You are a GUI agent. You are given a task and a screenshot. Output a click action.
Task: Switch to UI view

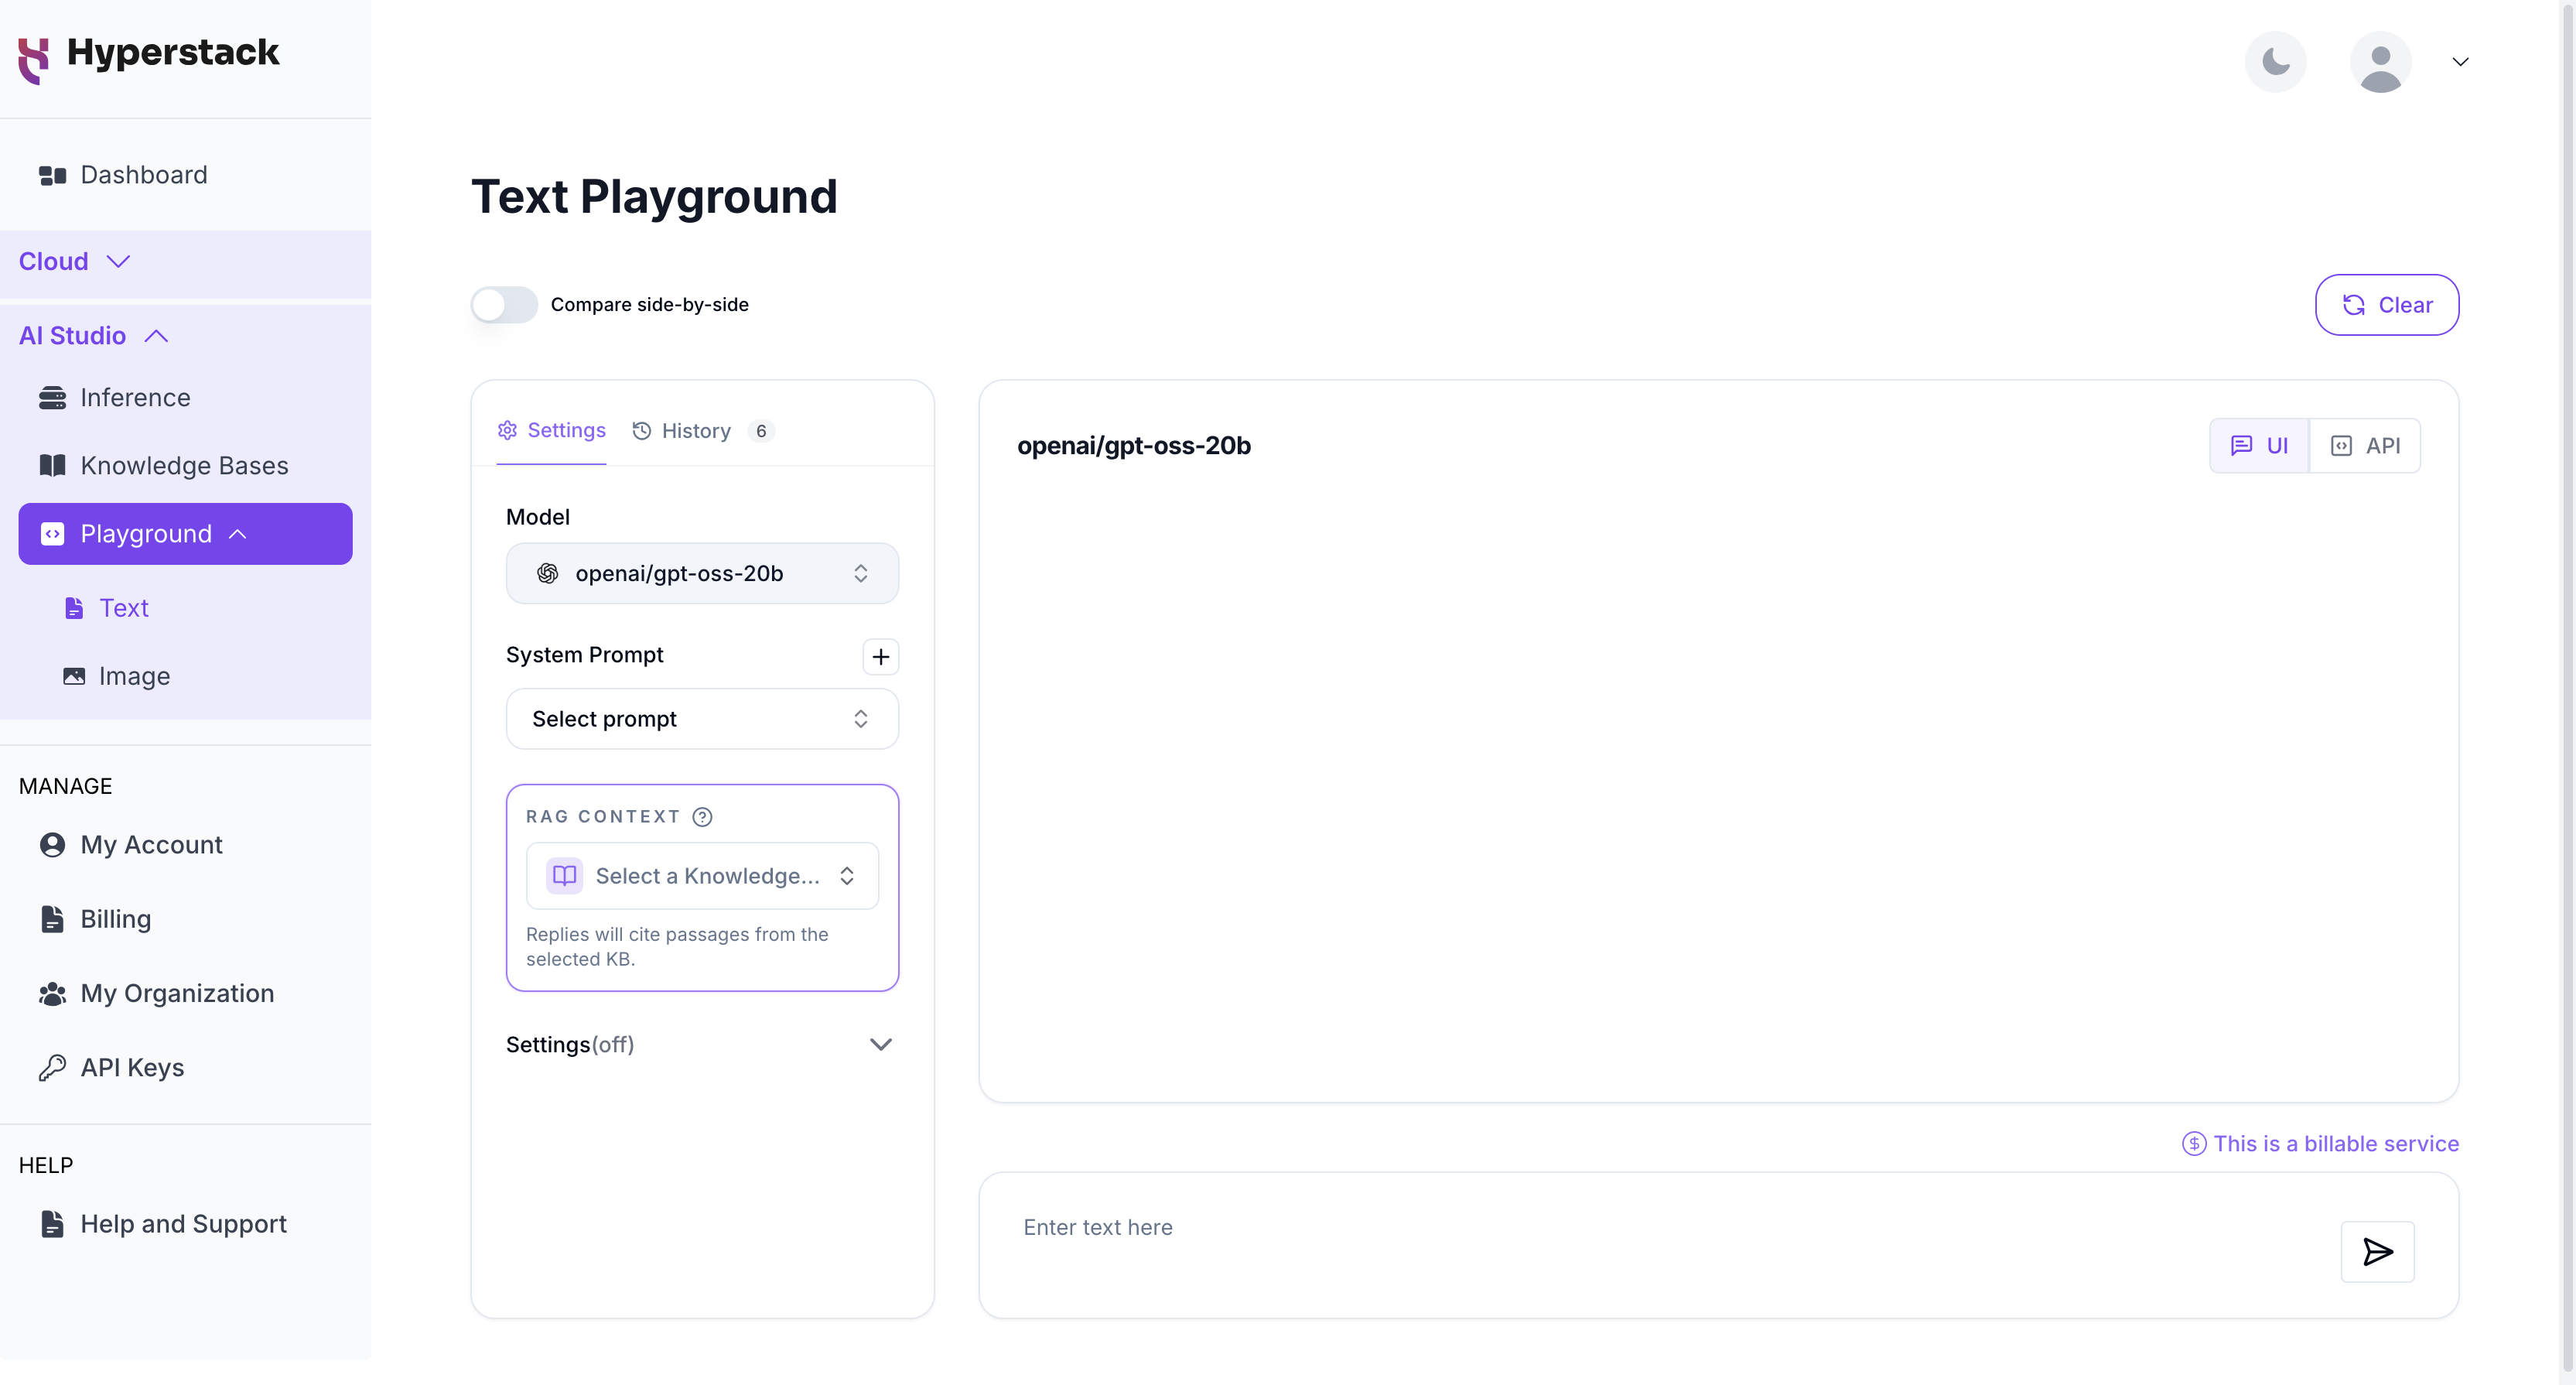pos(2259,446)
